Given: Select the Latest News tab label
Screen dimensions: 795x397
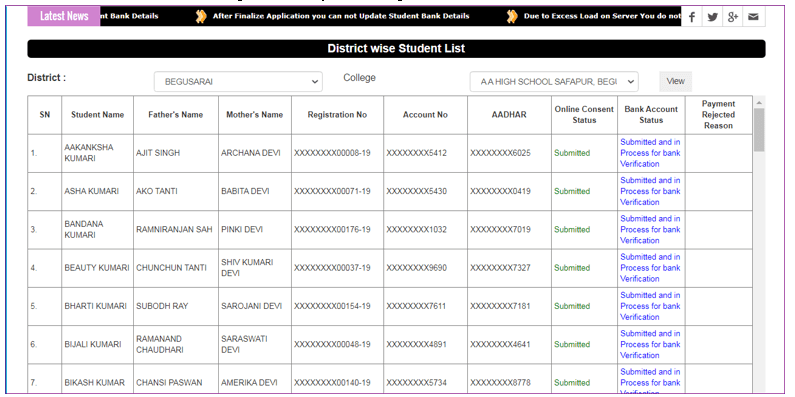Looking at the screenshot, I should pyautogui.click(x=64, y=16).
